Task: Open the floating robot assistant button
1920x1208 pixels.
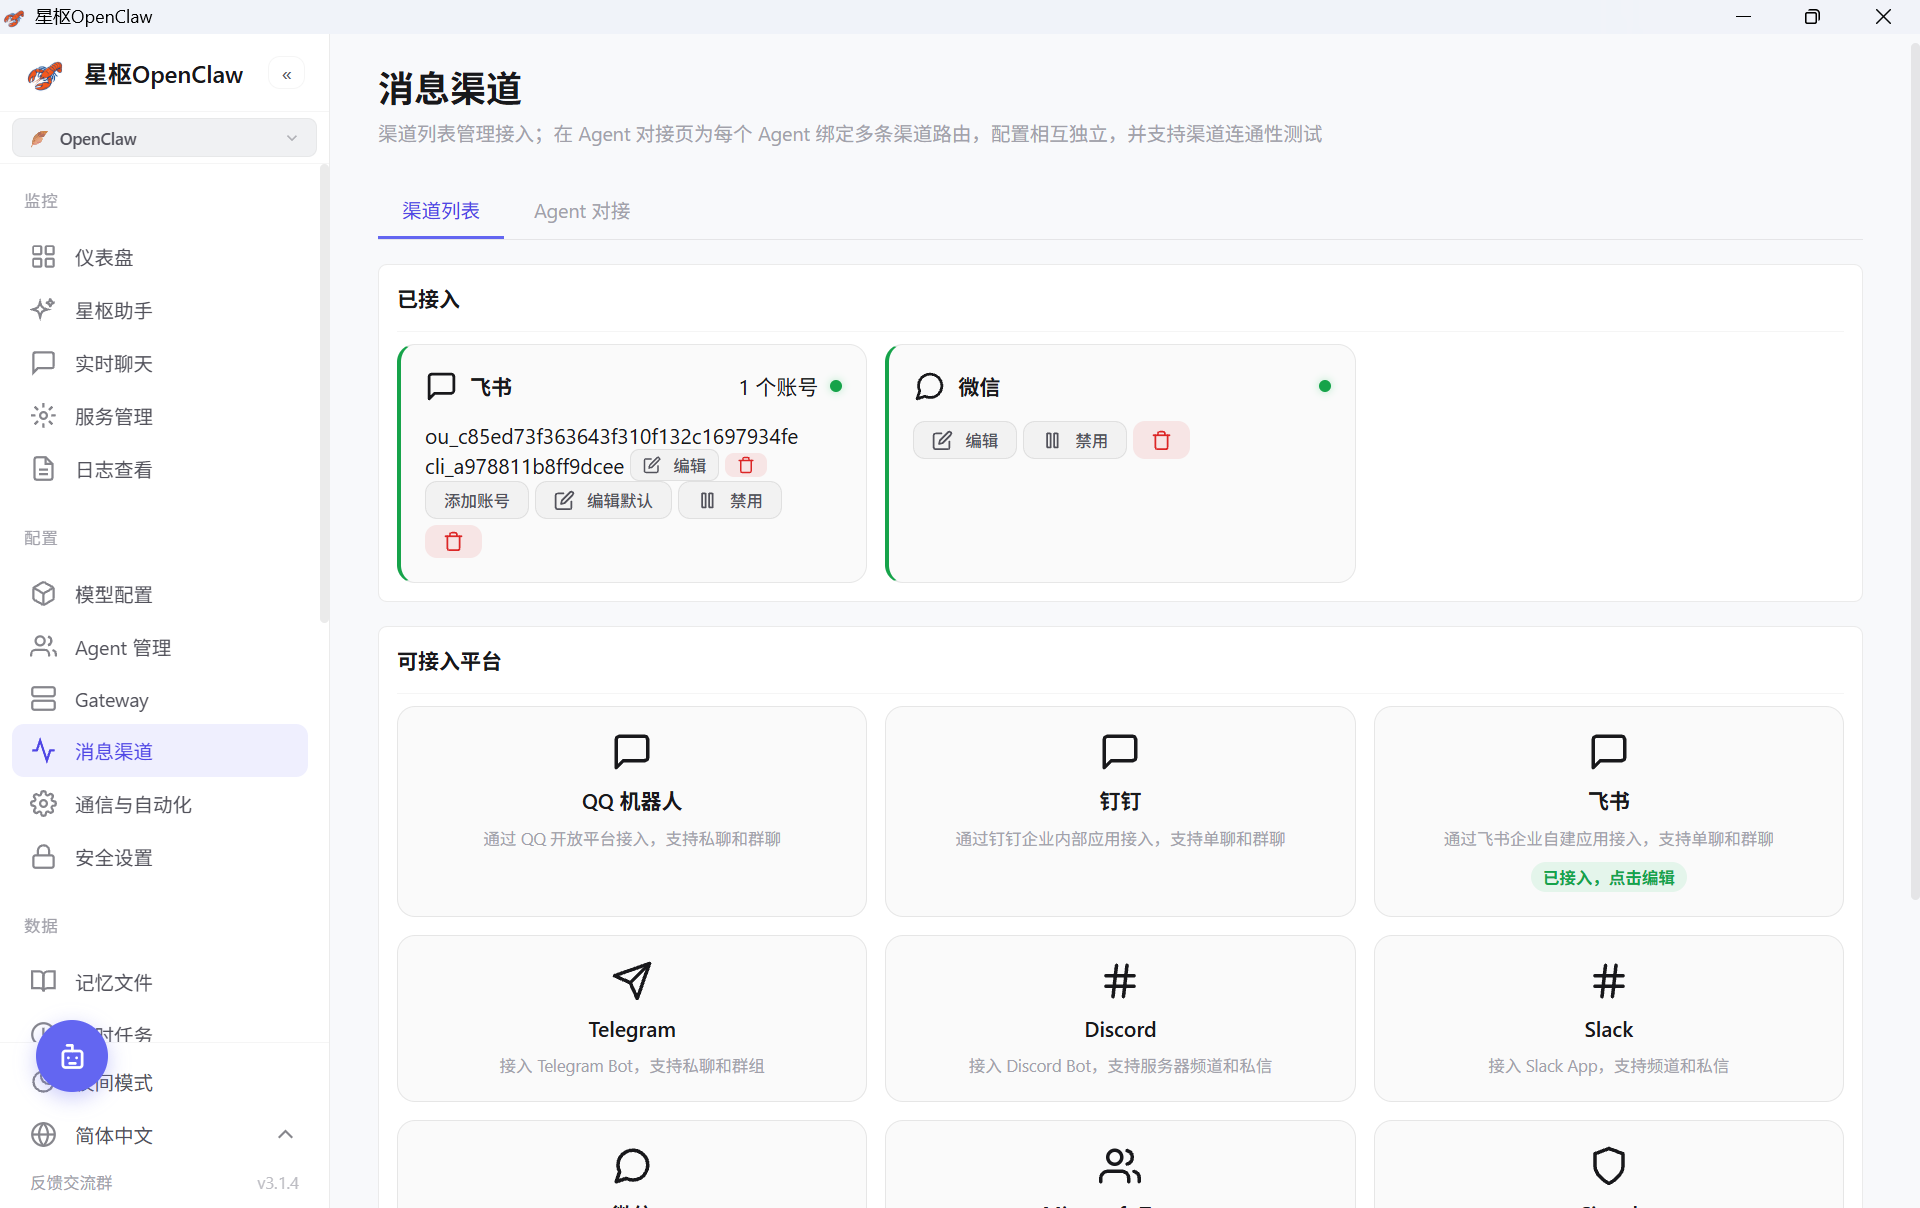Action: point(72,1056)
